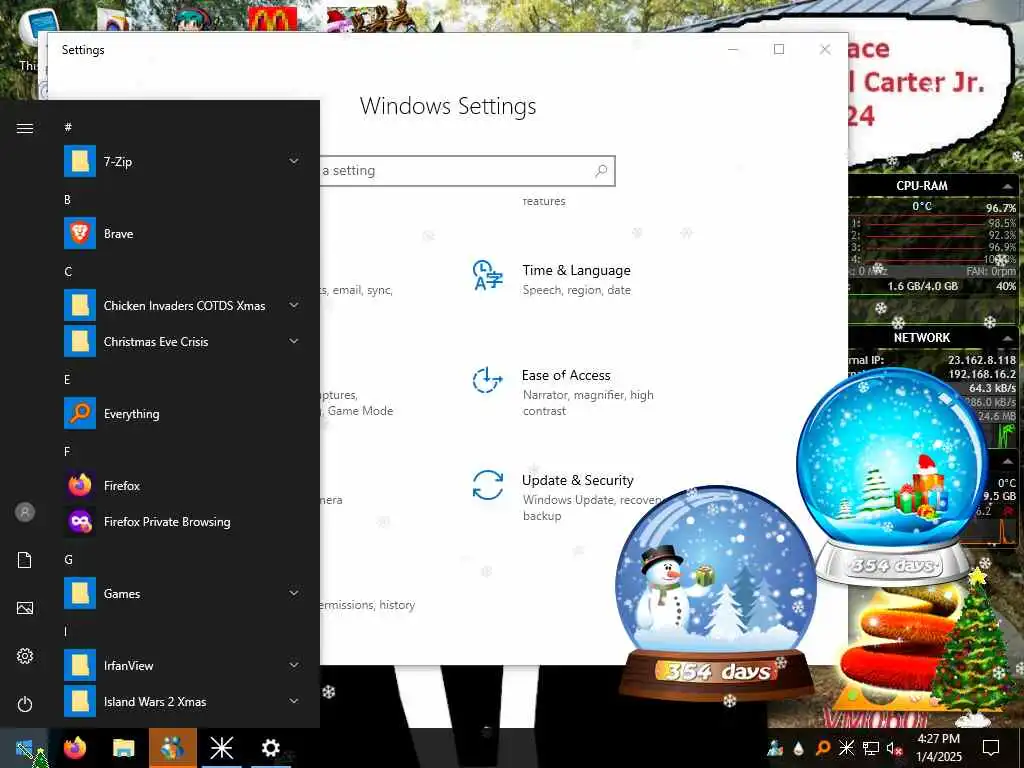Click the 23.162.8.118 IP address text
Image resolution: width=1024 pixels, height=768 pixels.
[982, 360]
